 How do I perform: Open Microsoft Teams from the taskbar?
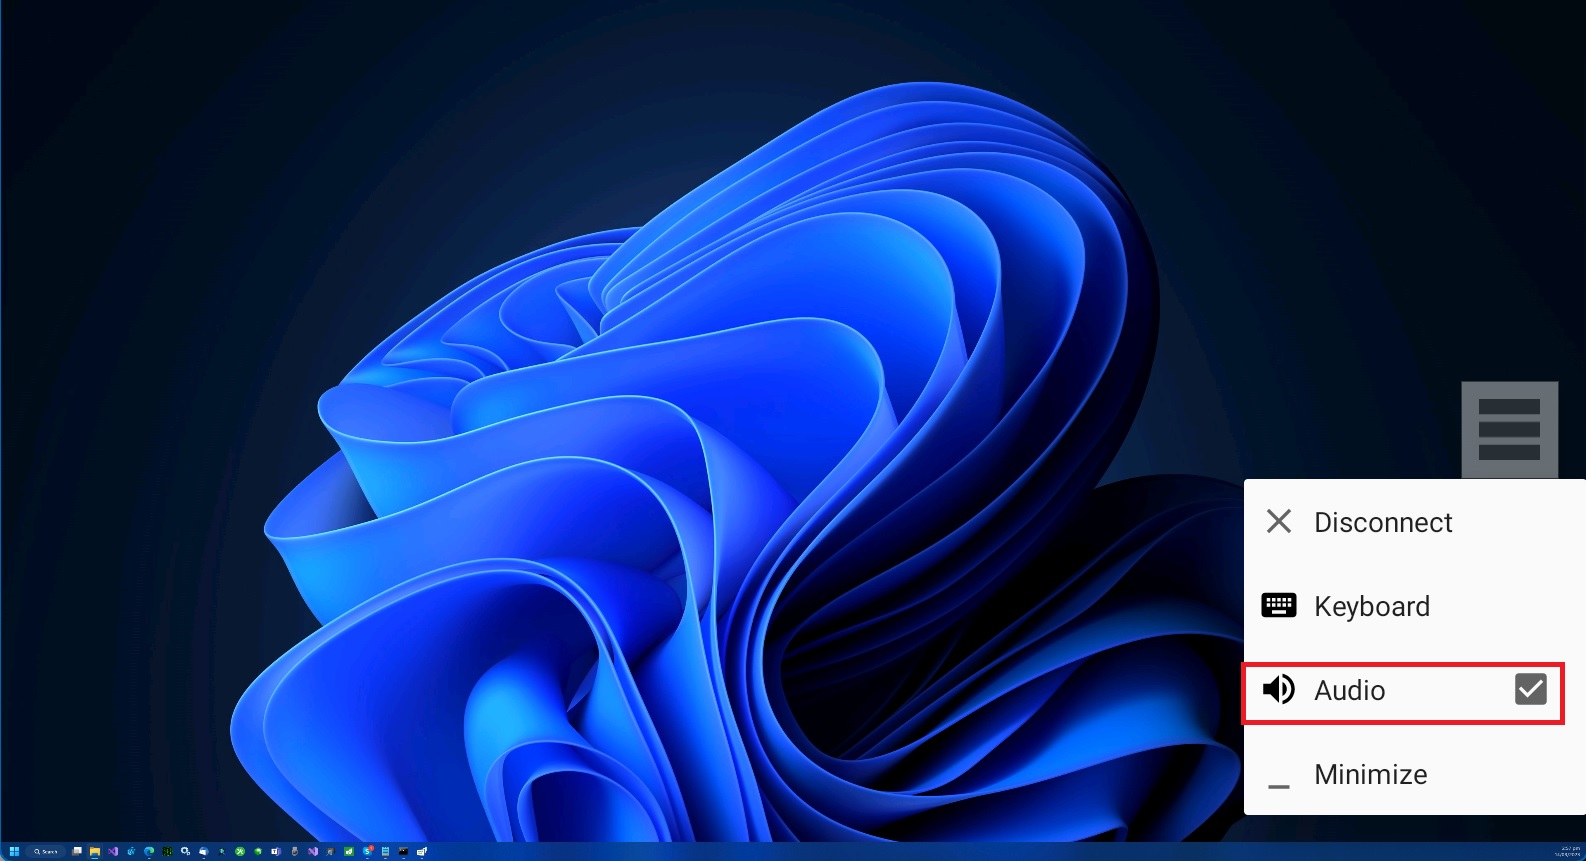275,852
